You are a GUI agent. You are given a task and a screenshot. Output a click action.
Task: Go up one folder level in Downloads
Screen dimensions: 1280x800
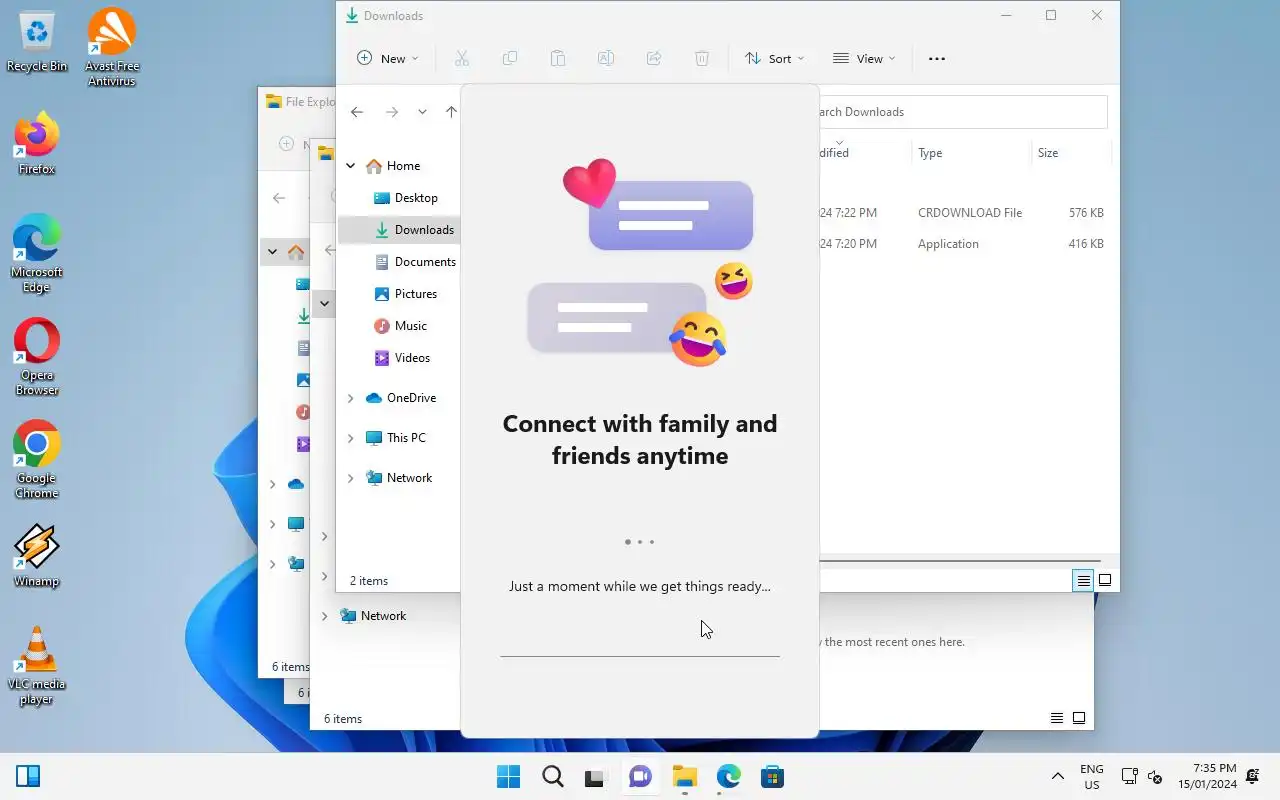coord(451,112)
